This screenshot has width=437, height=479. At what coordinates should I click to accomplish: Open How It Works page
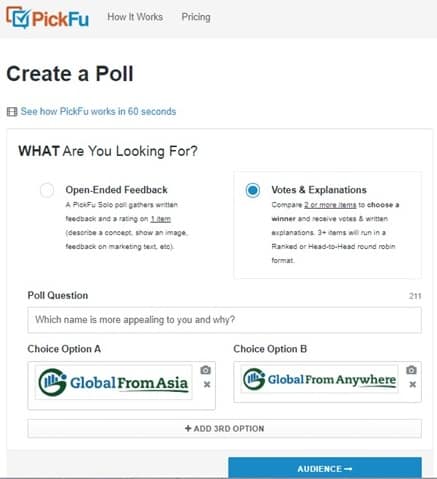(x=135, y=17)
